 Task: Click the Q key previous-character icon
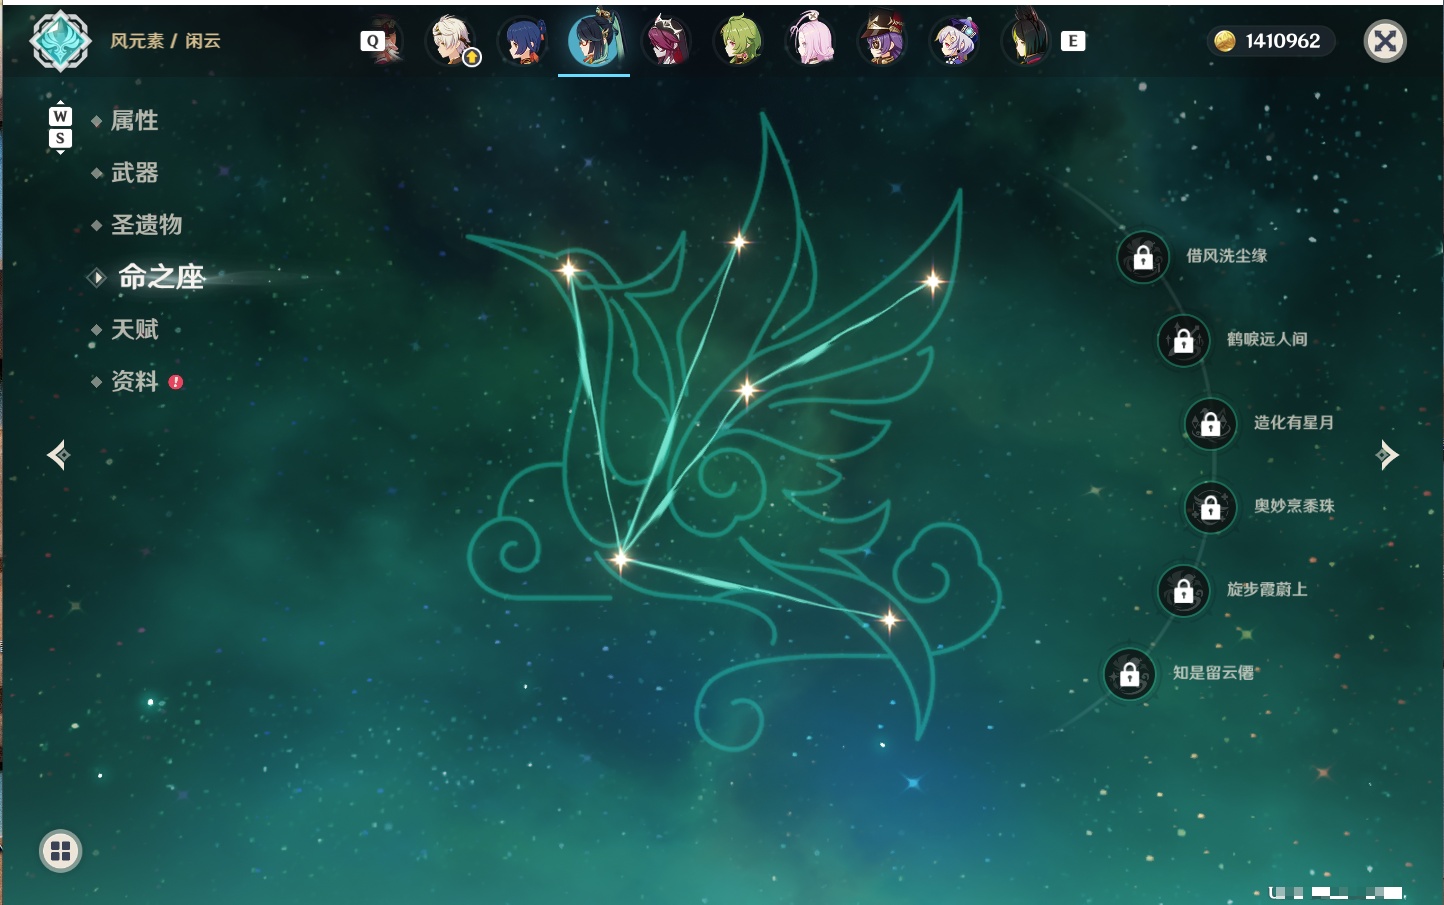372,41
